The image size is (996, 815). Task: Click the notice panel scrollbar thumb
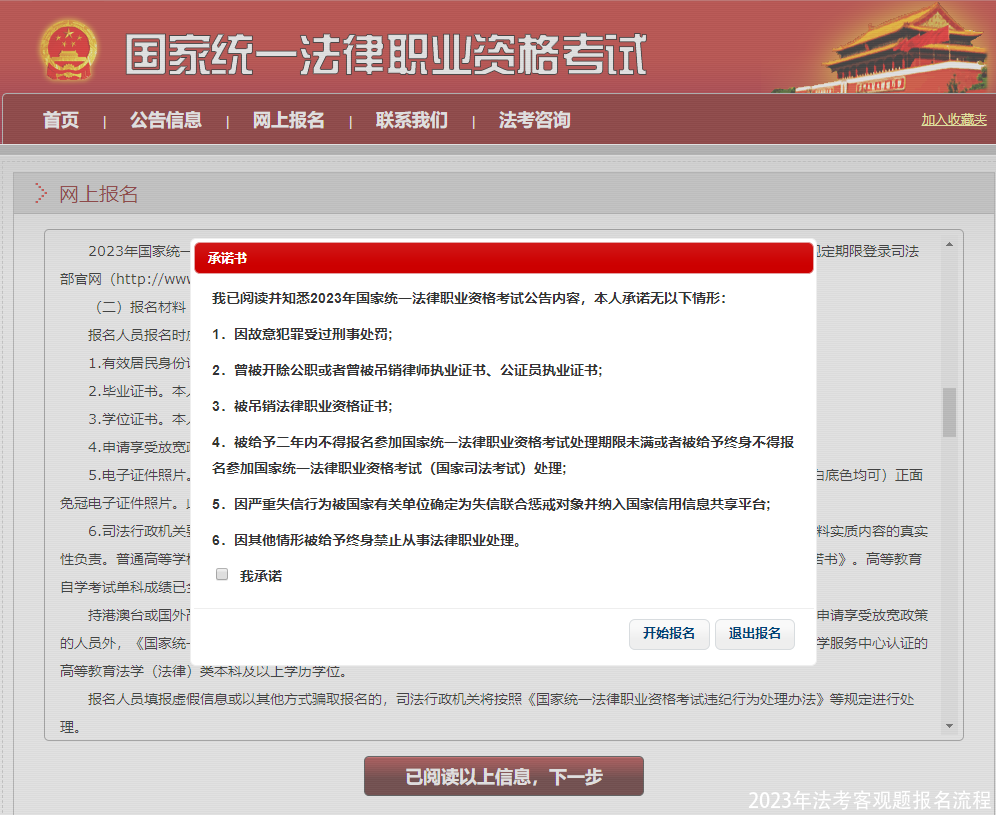click(x=949, y=412)
